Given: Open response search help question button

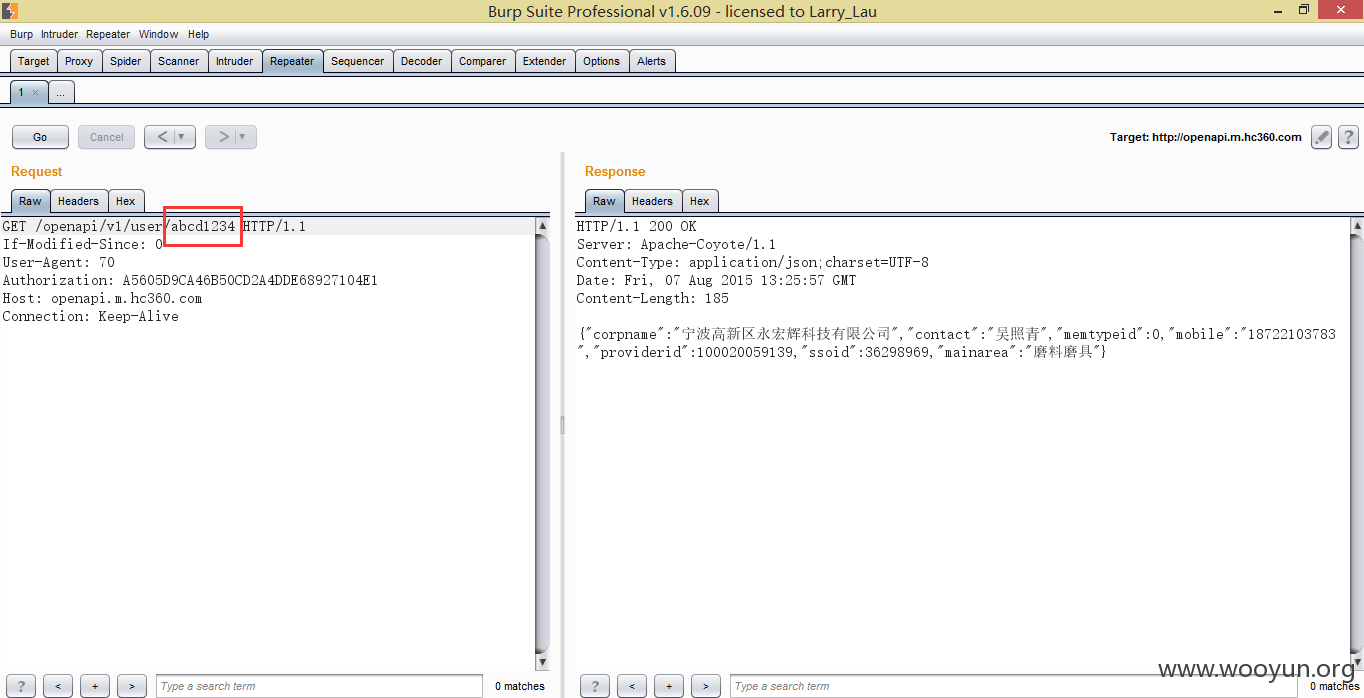Looking at the screenshot, I should [x=594, y=686].
